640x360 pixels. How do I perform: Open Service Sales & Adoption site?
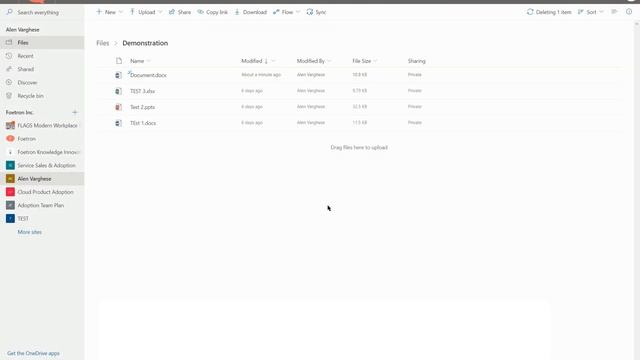click(x=42, y=165)
